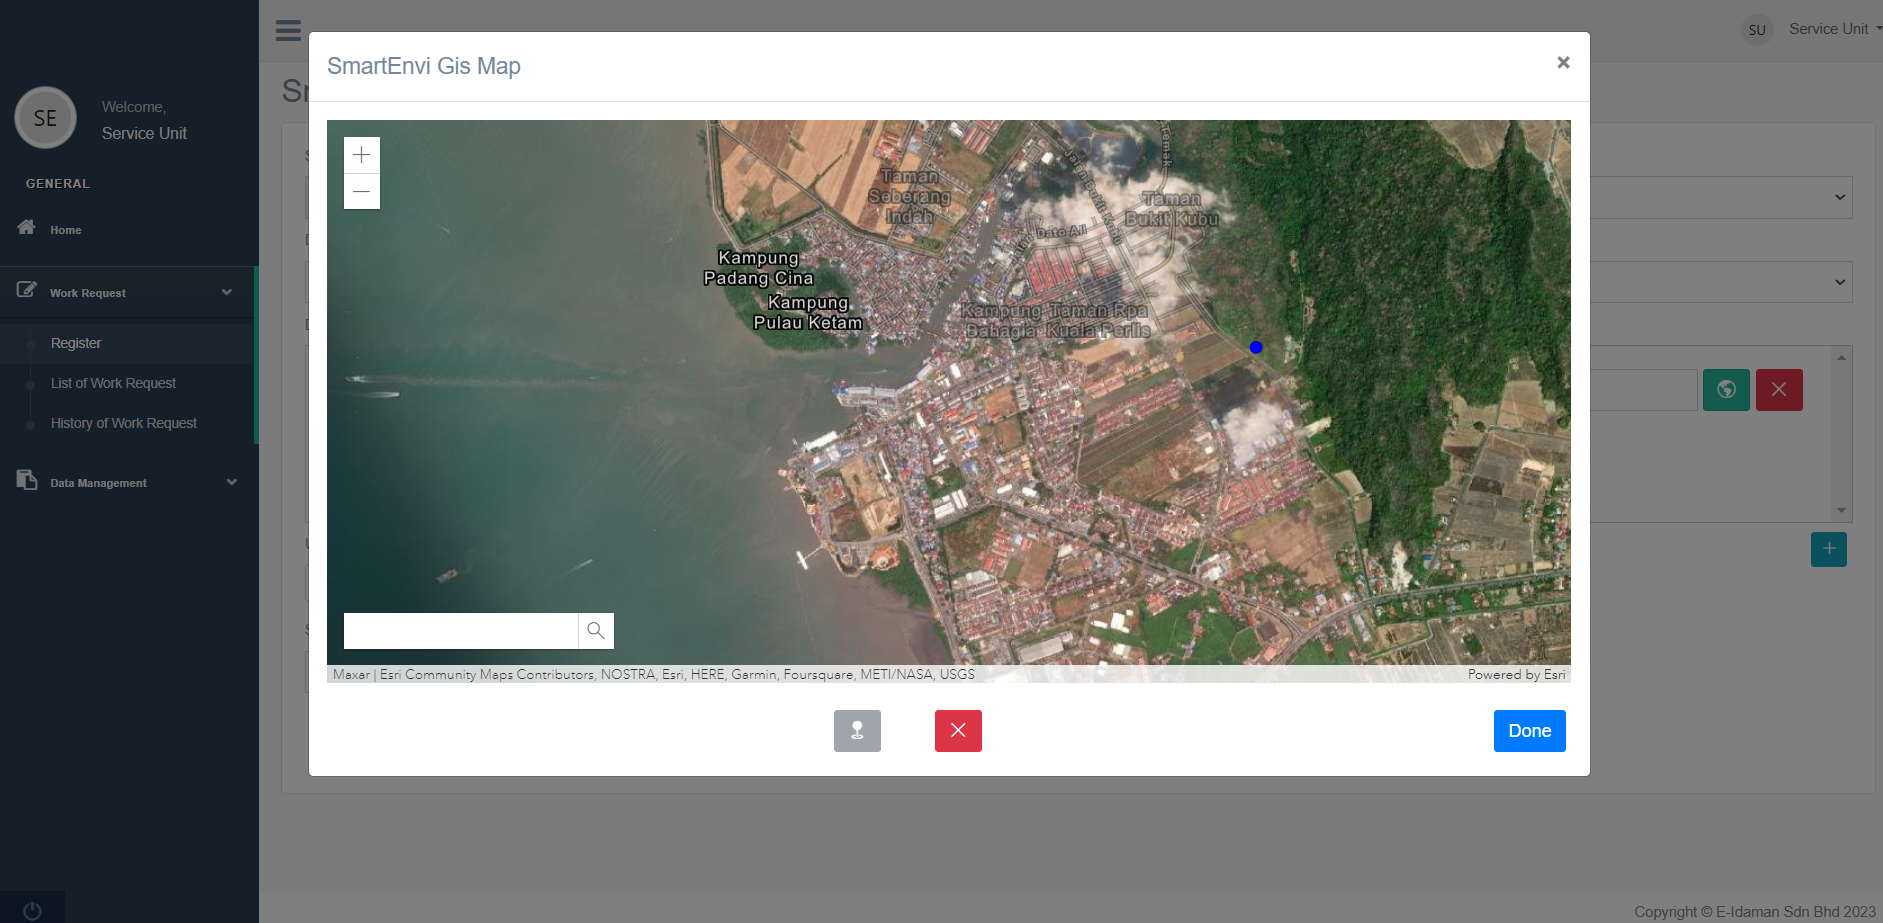Zoom out on the GIS map
This screenshot has height=923, width=1883.
(361, 191)
